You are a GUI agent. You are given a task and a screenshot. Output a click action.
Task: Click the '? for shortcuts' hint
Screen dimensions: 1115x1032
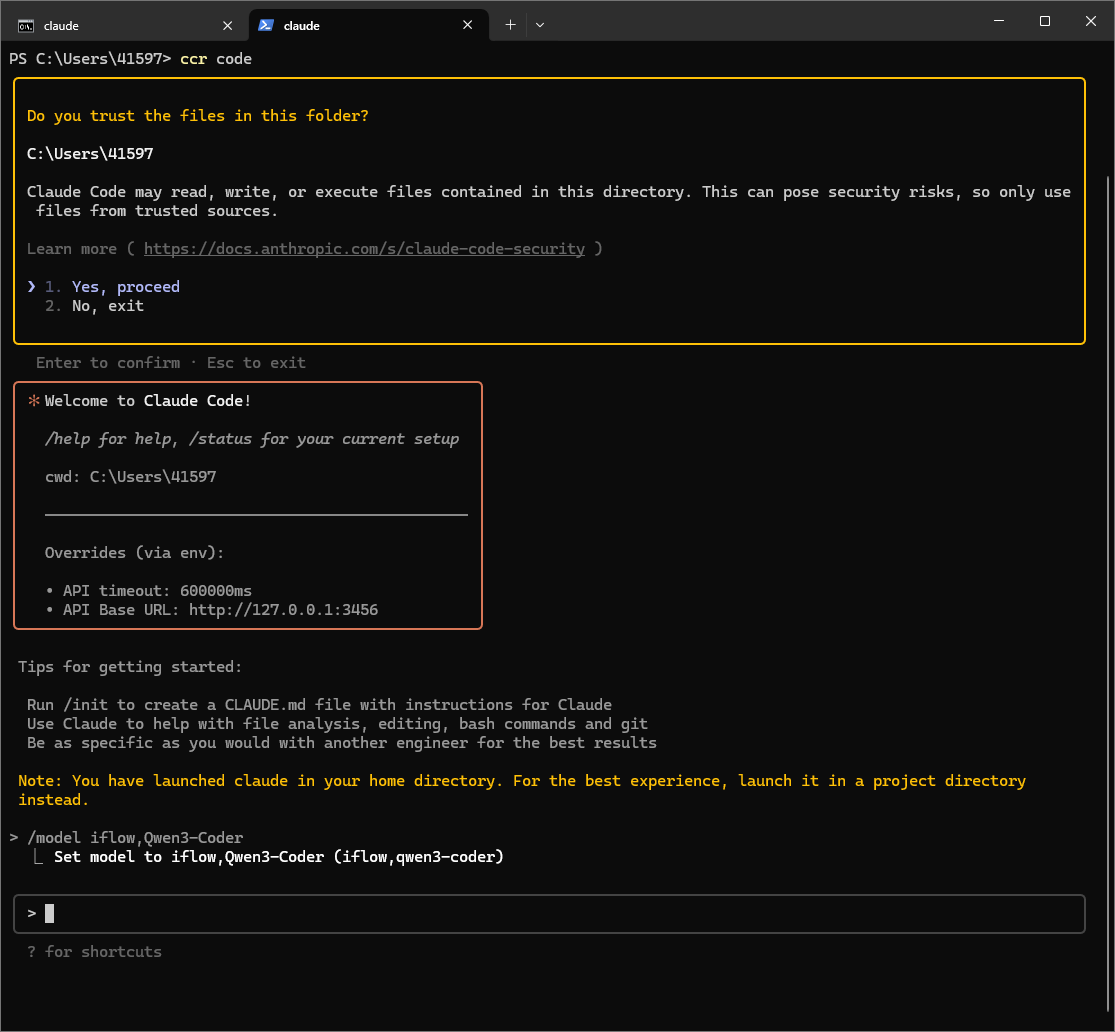(x=95, y=952)
